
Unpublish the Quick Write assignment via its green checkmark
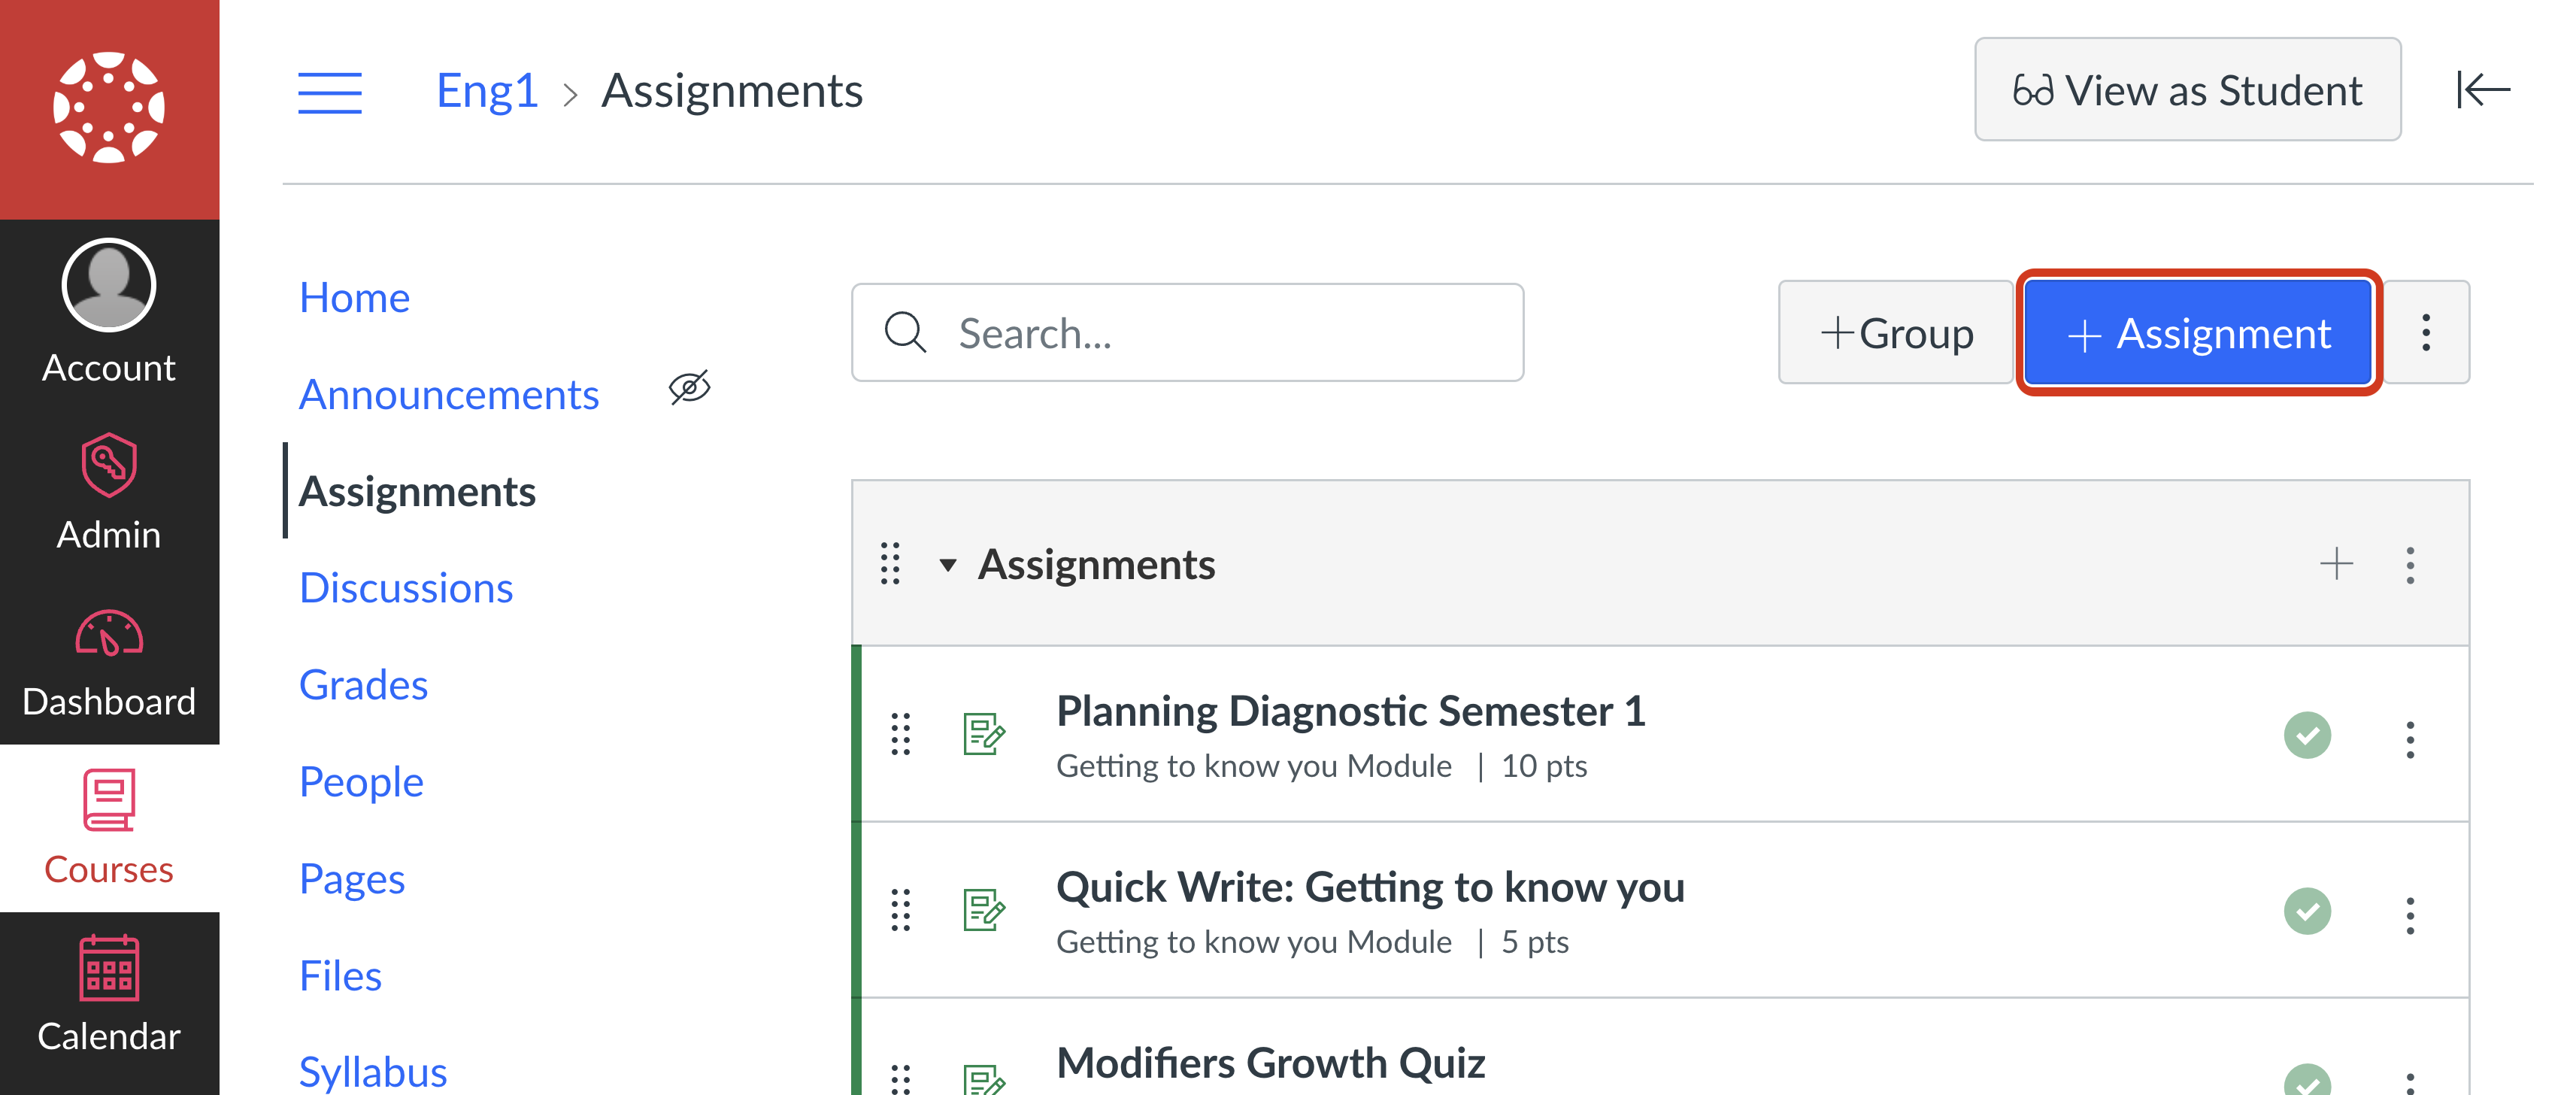(2308, 911)
